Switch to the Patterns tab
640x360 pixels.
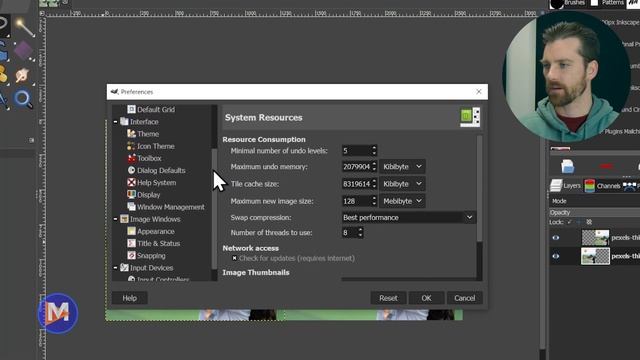[x=608, y=3]
